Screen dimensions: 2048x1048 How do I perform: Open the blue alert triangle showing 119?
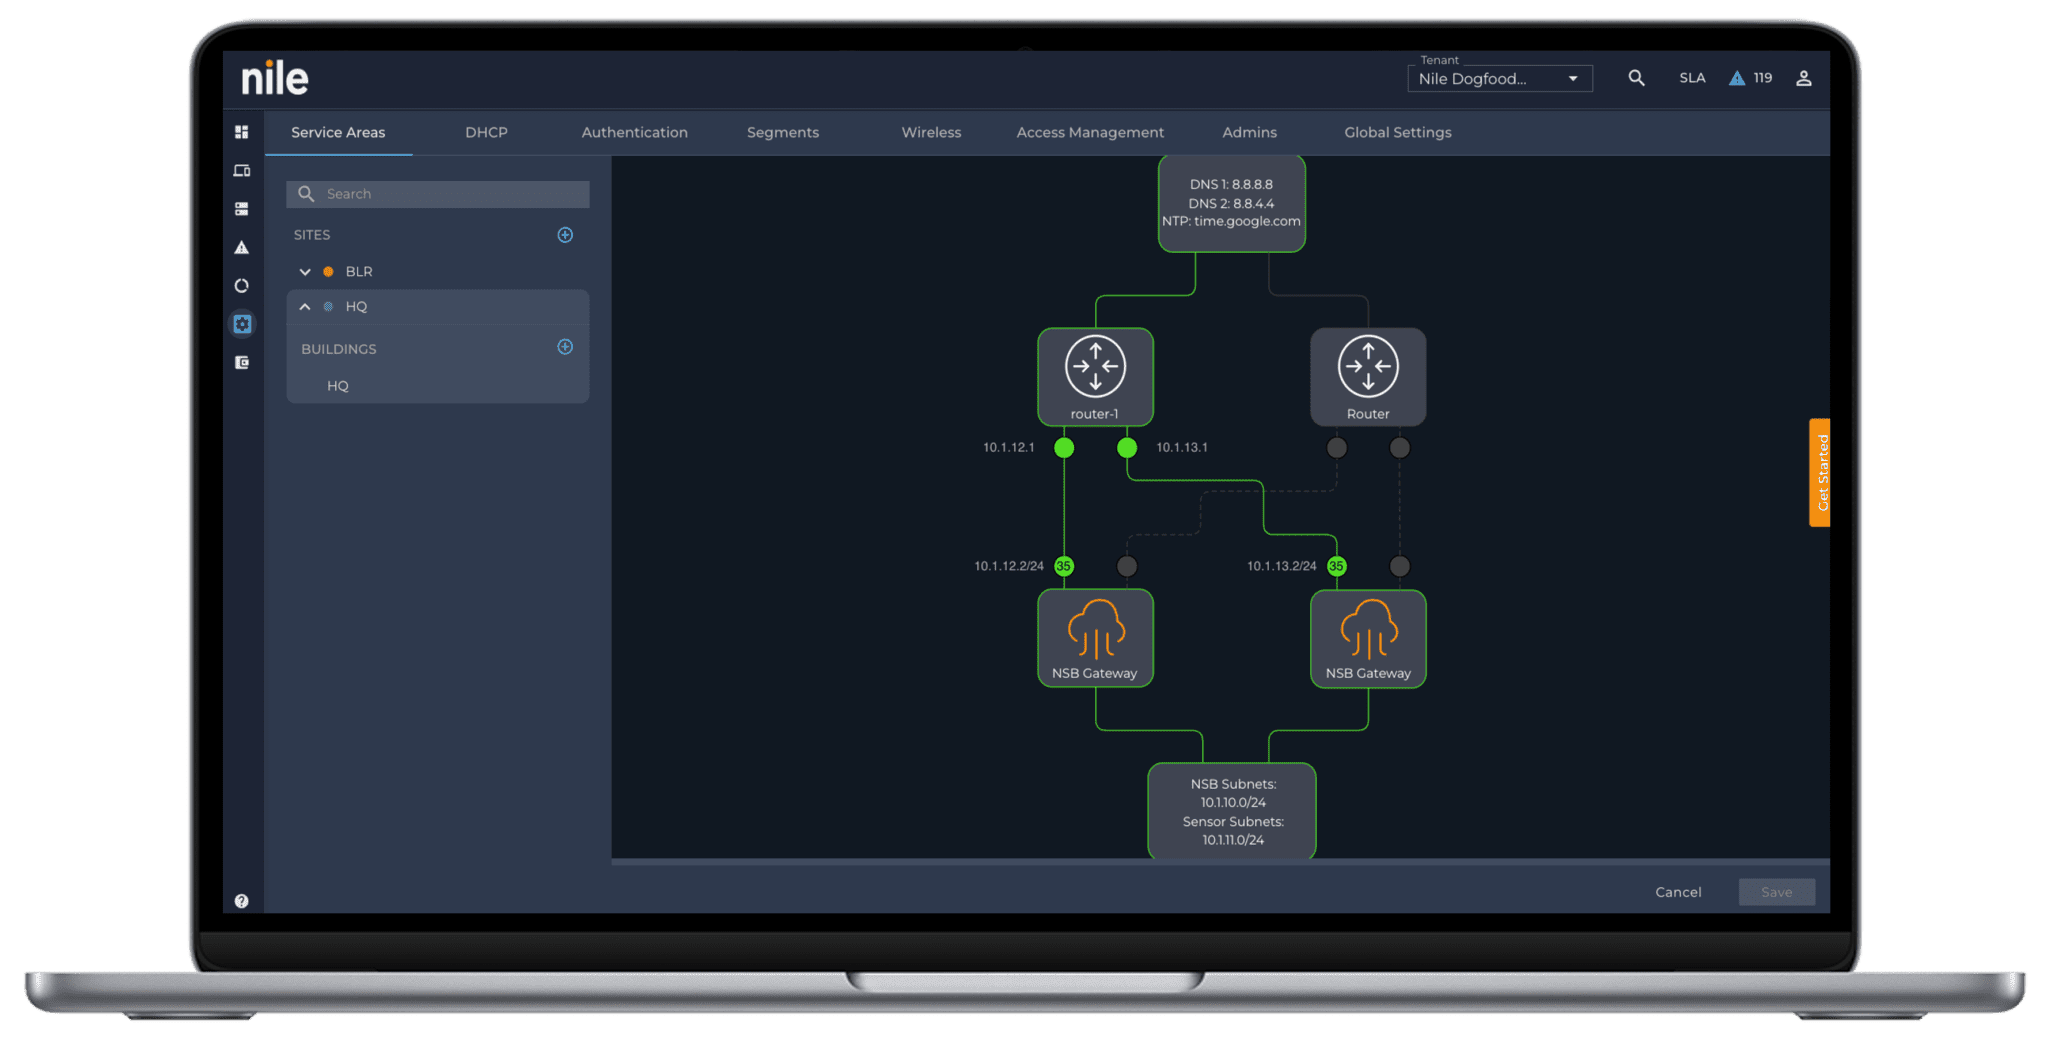point(1738,78)
